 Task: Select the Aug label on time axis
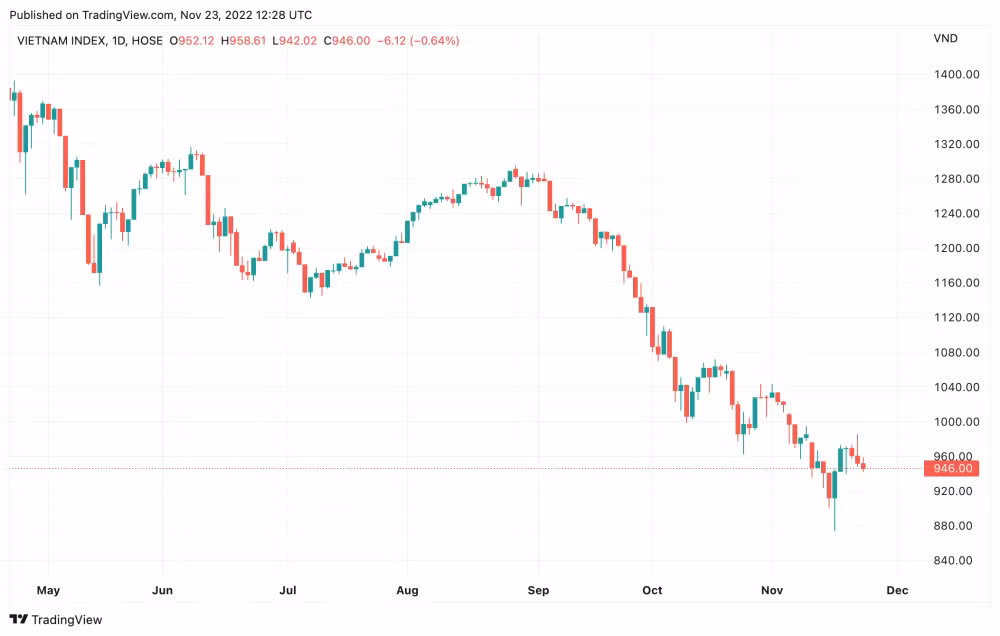coord(408,590)
